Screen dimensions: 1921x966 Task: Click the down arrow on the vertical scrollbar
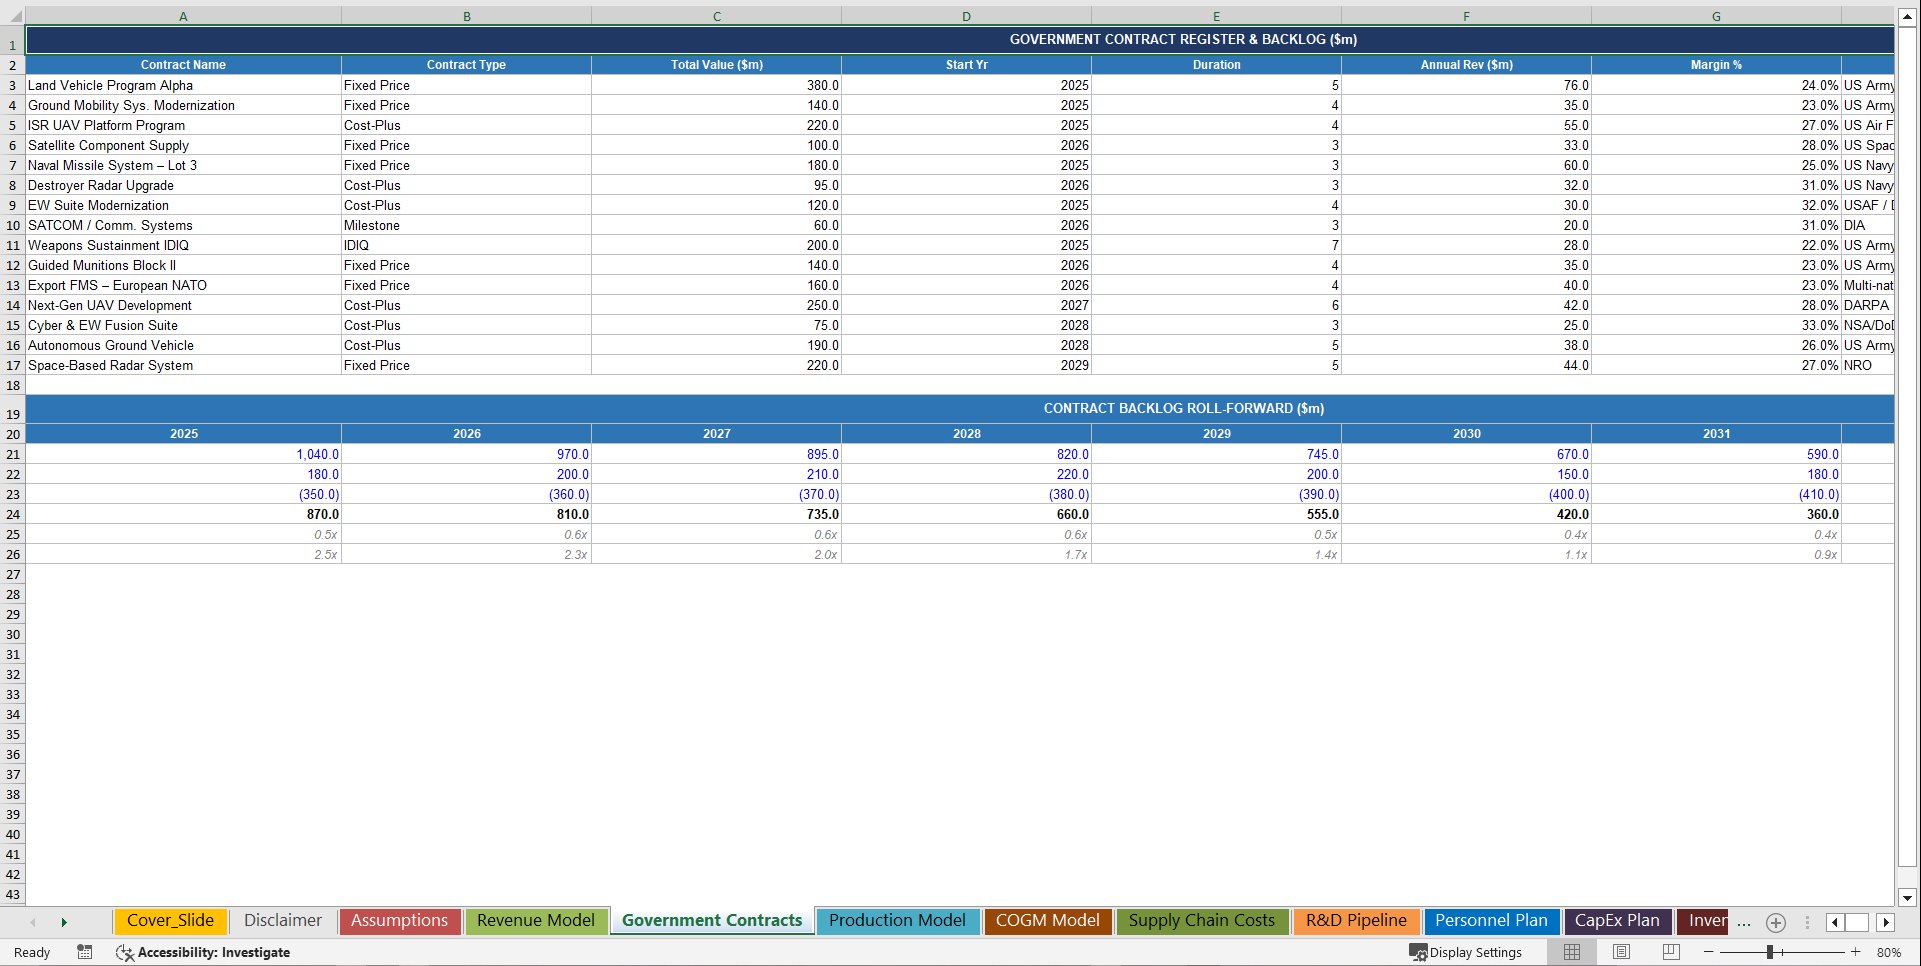(1908, 898)
